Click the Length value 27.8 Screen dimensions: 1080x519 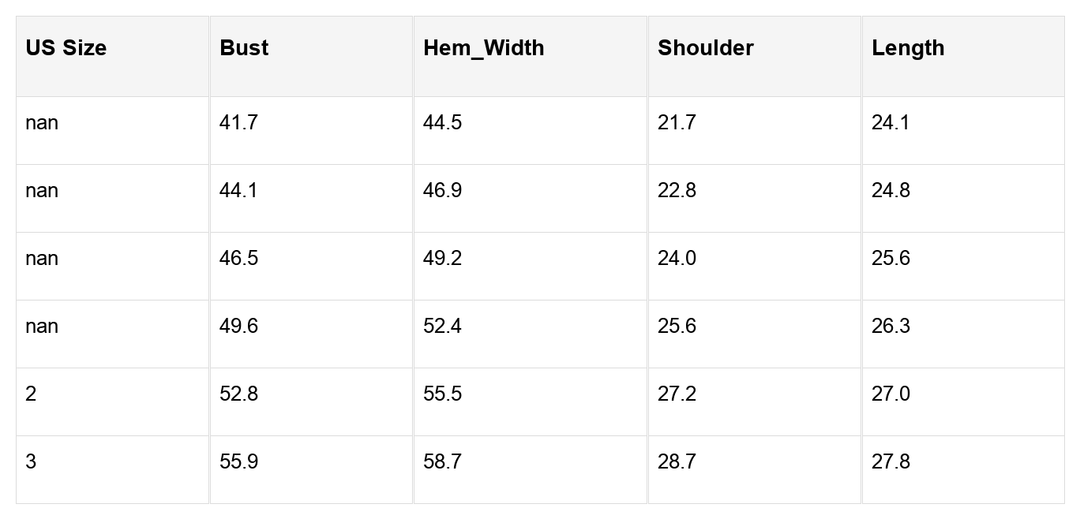tap(890, 462)
